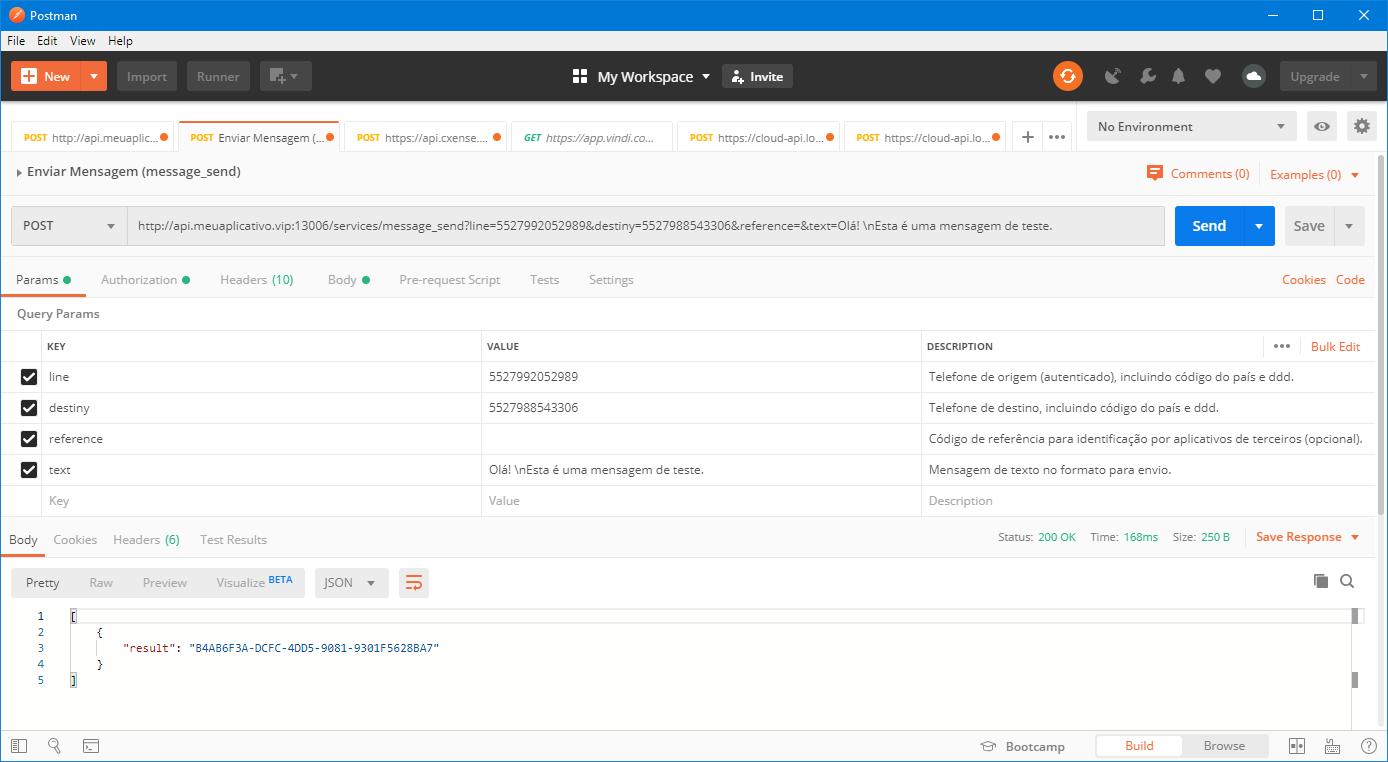This screenshot has width=1388, height=762.
Task: Click the environment quick look eye icon
Action: pyautogui.click(x=1322, y=127)
